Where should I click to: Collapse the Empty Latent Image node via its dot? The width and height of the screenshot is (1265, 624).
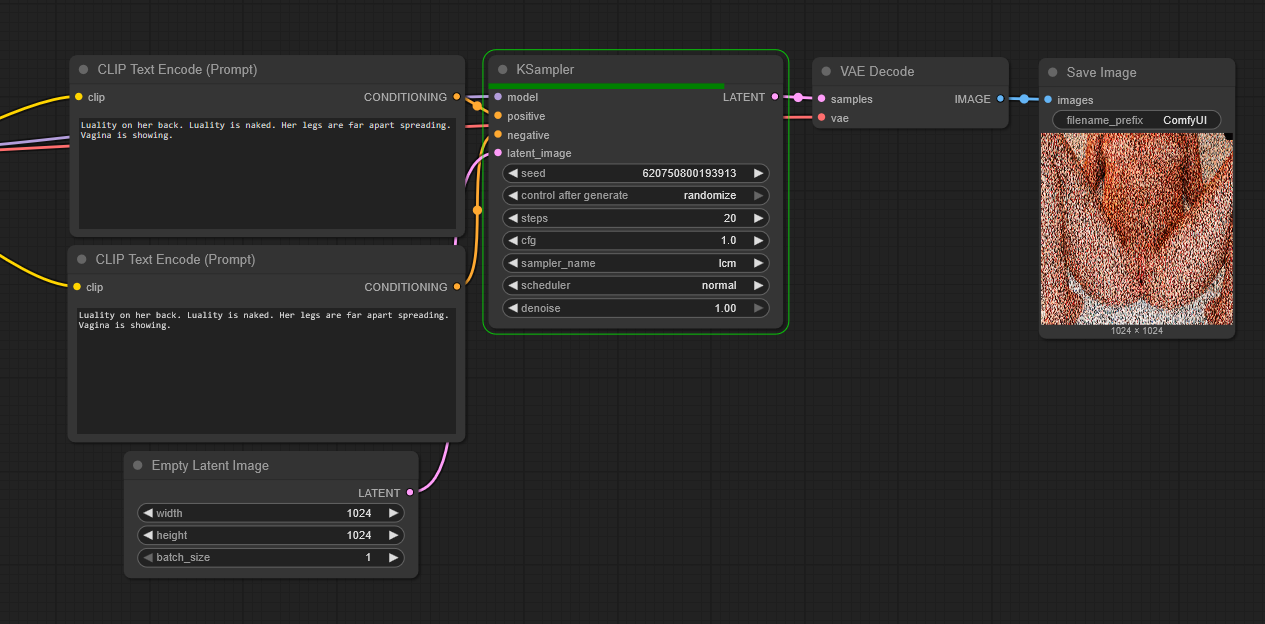click(138, 466)
